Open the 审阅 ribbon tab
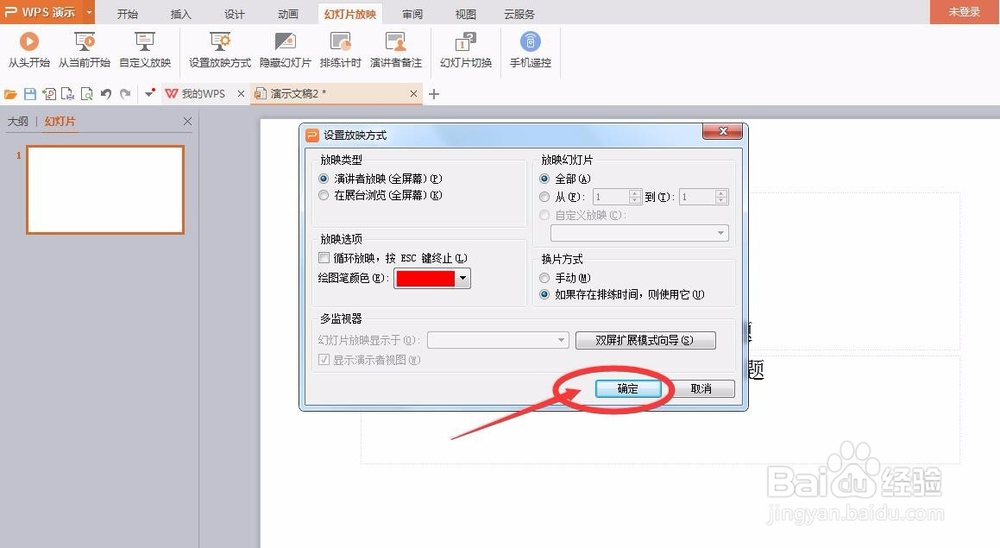The image size is (1000, 548). coord(412,13)
